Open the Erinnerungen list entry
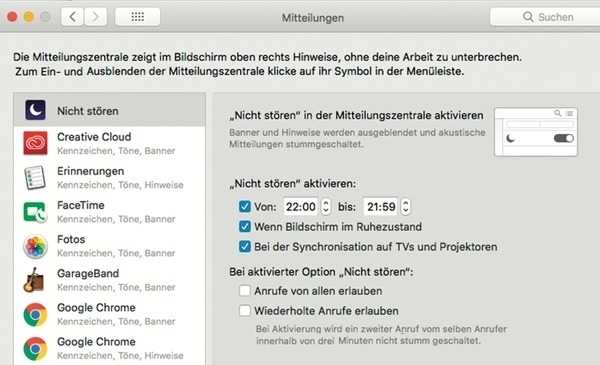 click(109, 178)
